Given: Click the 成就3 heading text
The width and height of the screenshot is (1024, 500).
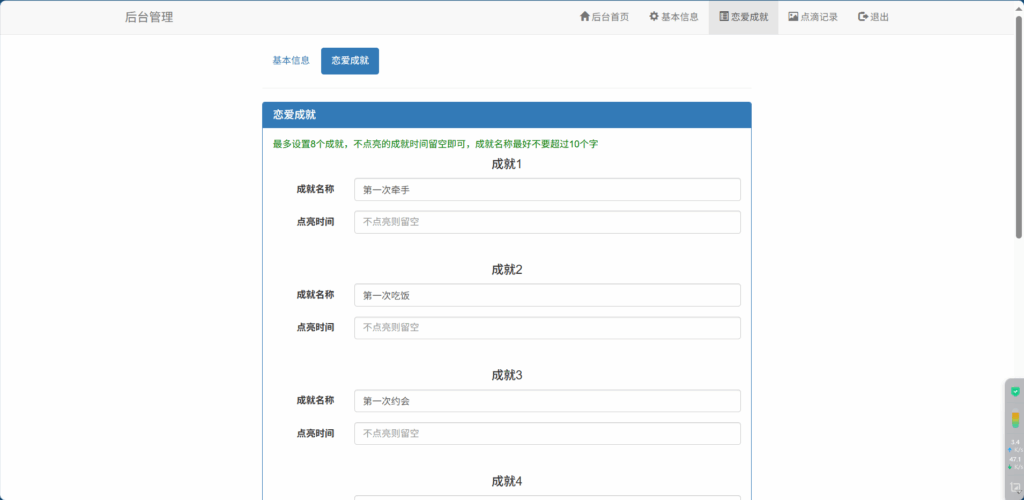Looking at the screenshot, I should (507, 376).
